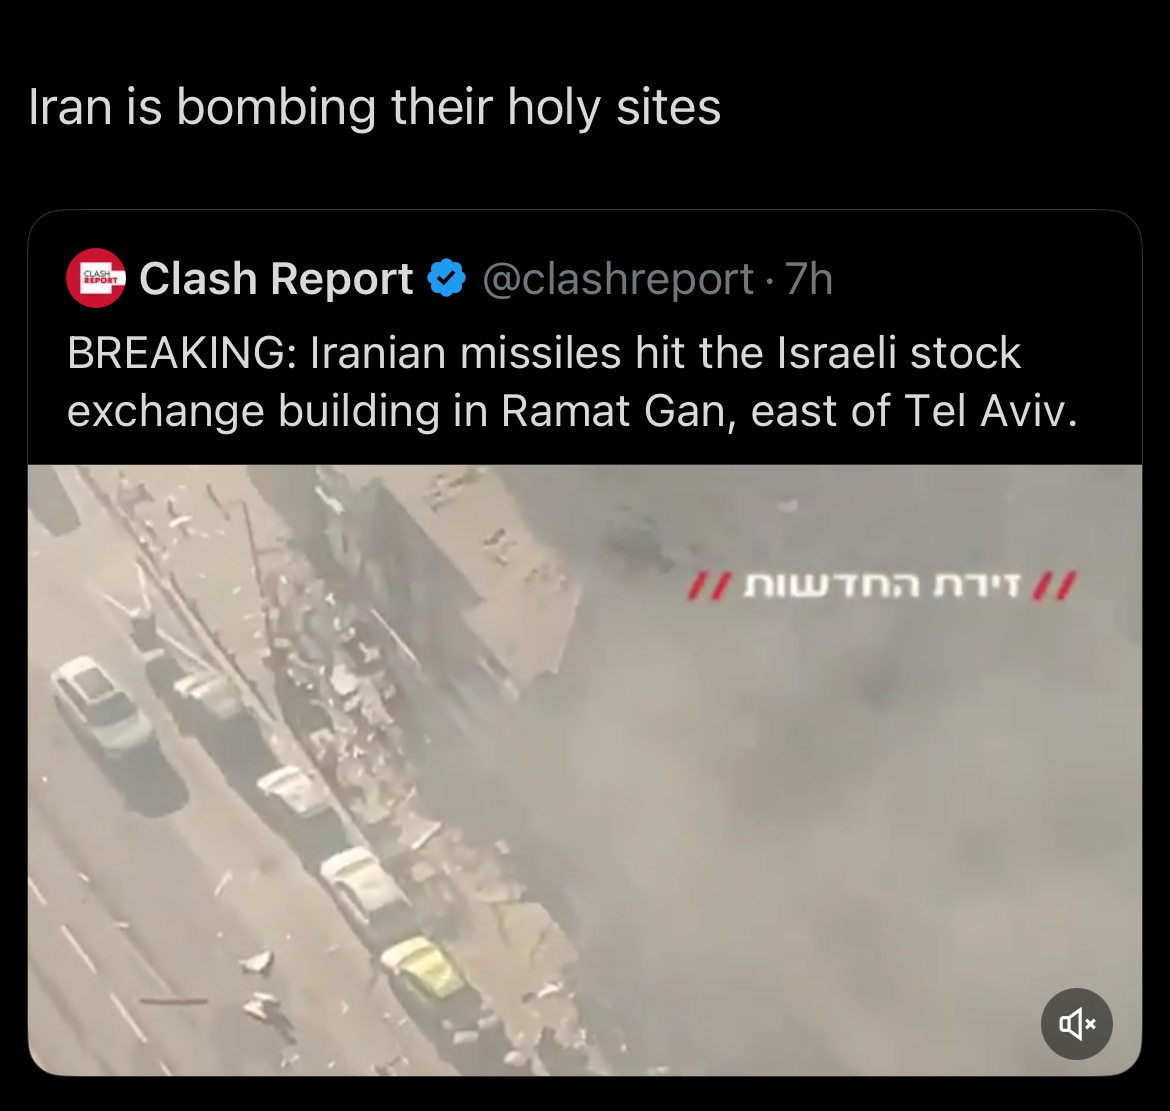Click the Hebrew news watermark in the video

click(882, 586)
